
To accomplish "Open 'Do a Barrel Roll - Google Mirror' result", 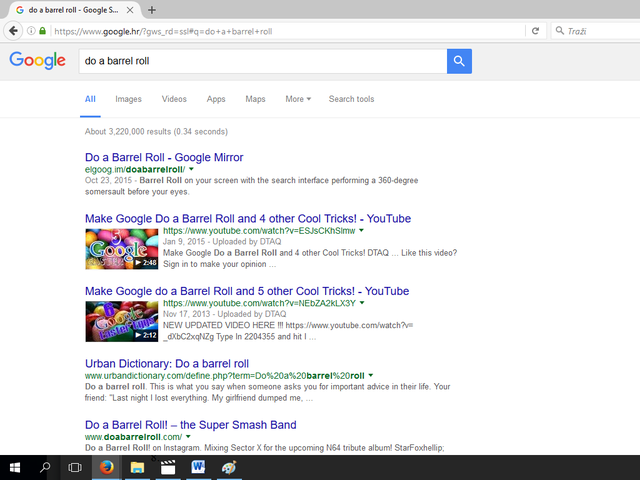I will (164, 158).
